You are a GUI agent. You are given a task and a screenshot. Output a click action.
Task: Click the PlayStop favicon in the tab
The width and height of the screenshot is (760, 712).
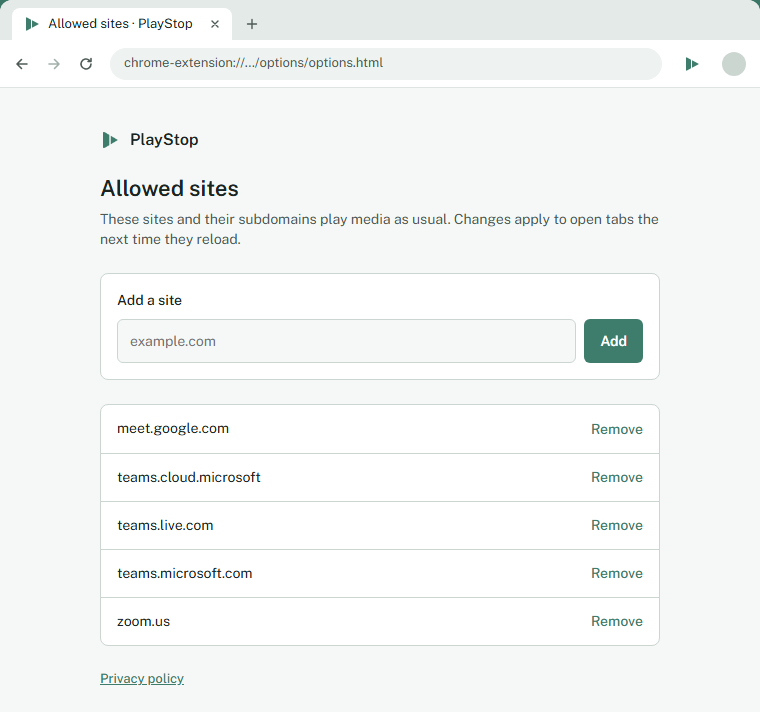(32, 24)
